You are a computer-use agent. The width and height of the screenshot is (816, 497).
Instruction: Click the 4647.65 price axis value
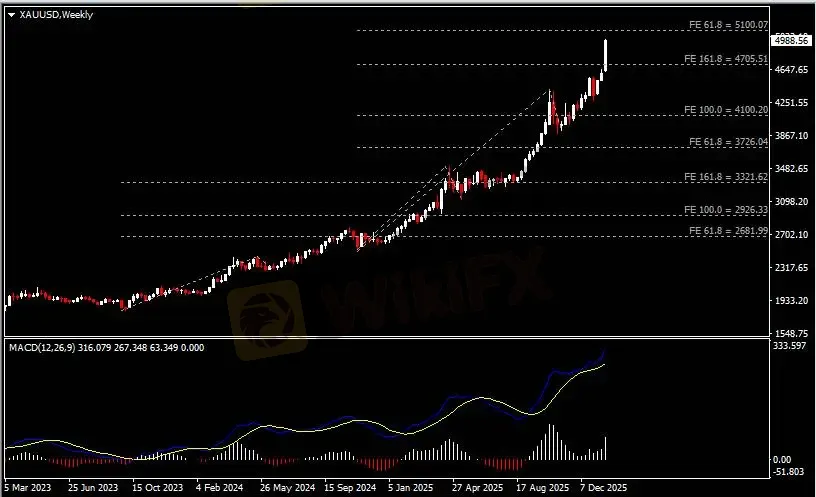791,69
